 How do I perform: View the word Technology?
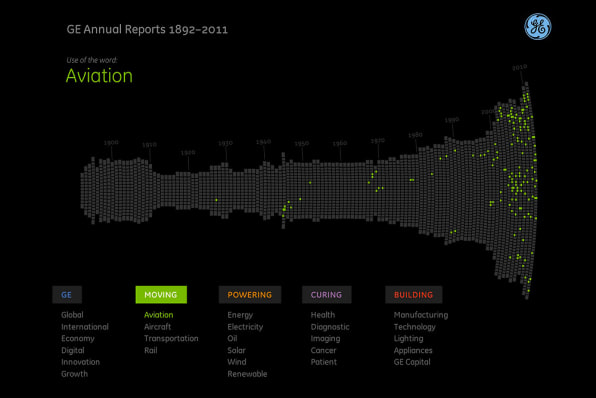(415, 327)
